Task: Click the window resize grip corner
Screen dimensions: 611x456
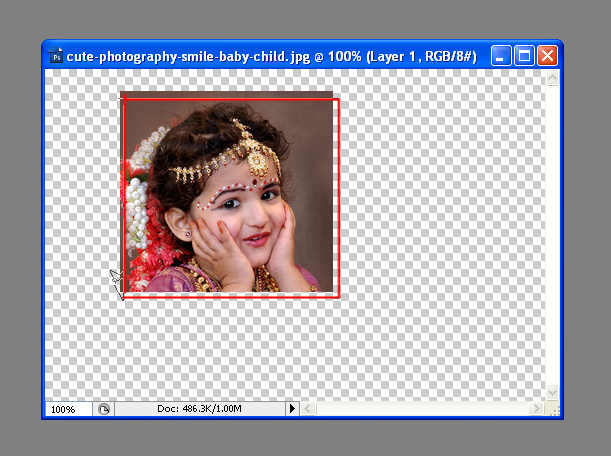Action: (x=552, y=409)
